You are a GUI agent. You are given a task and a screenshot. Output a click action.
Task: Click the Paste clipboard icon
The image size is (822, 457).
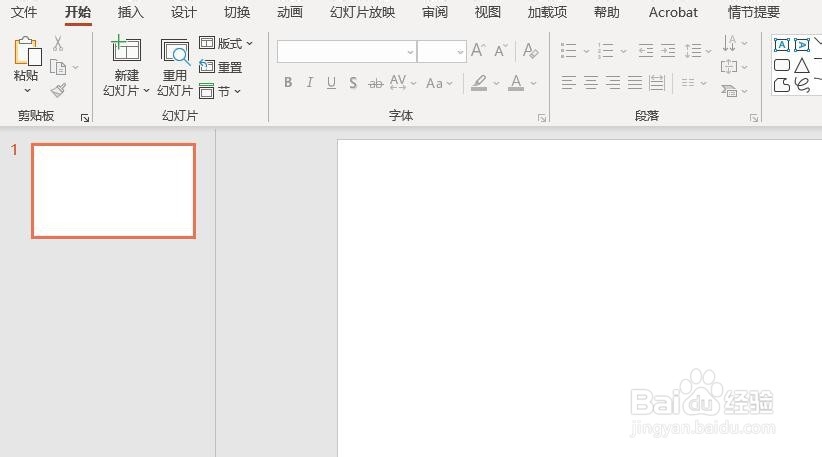coord(27,52)
